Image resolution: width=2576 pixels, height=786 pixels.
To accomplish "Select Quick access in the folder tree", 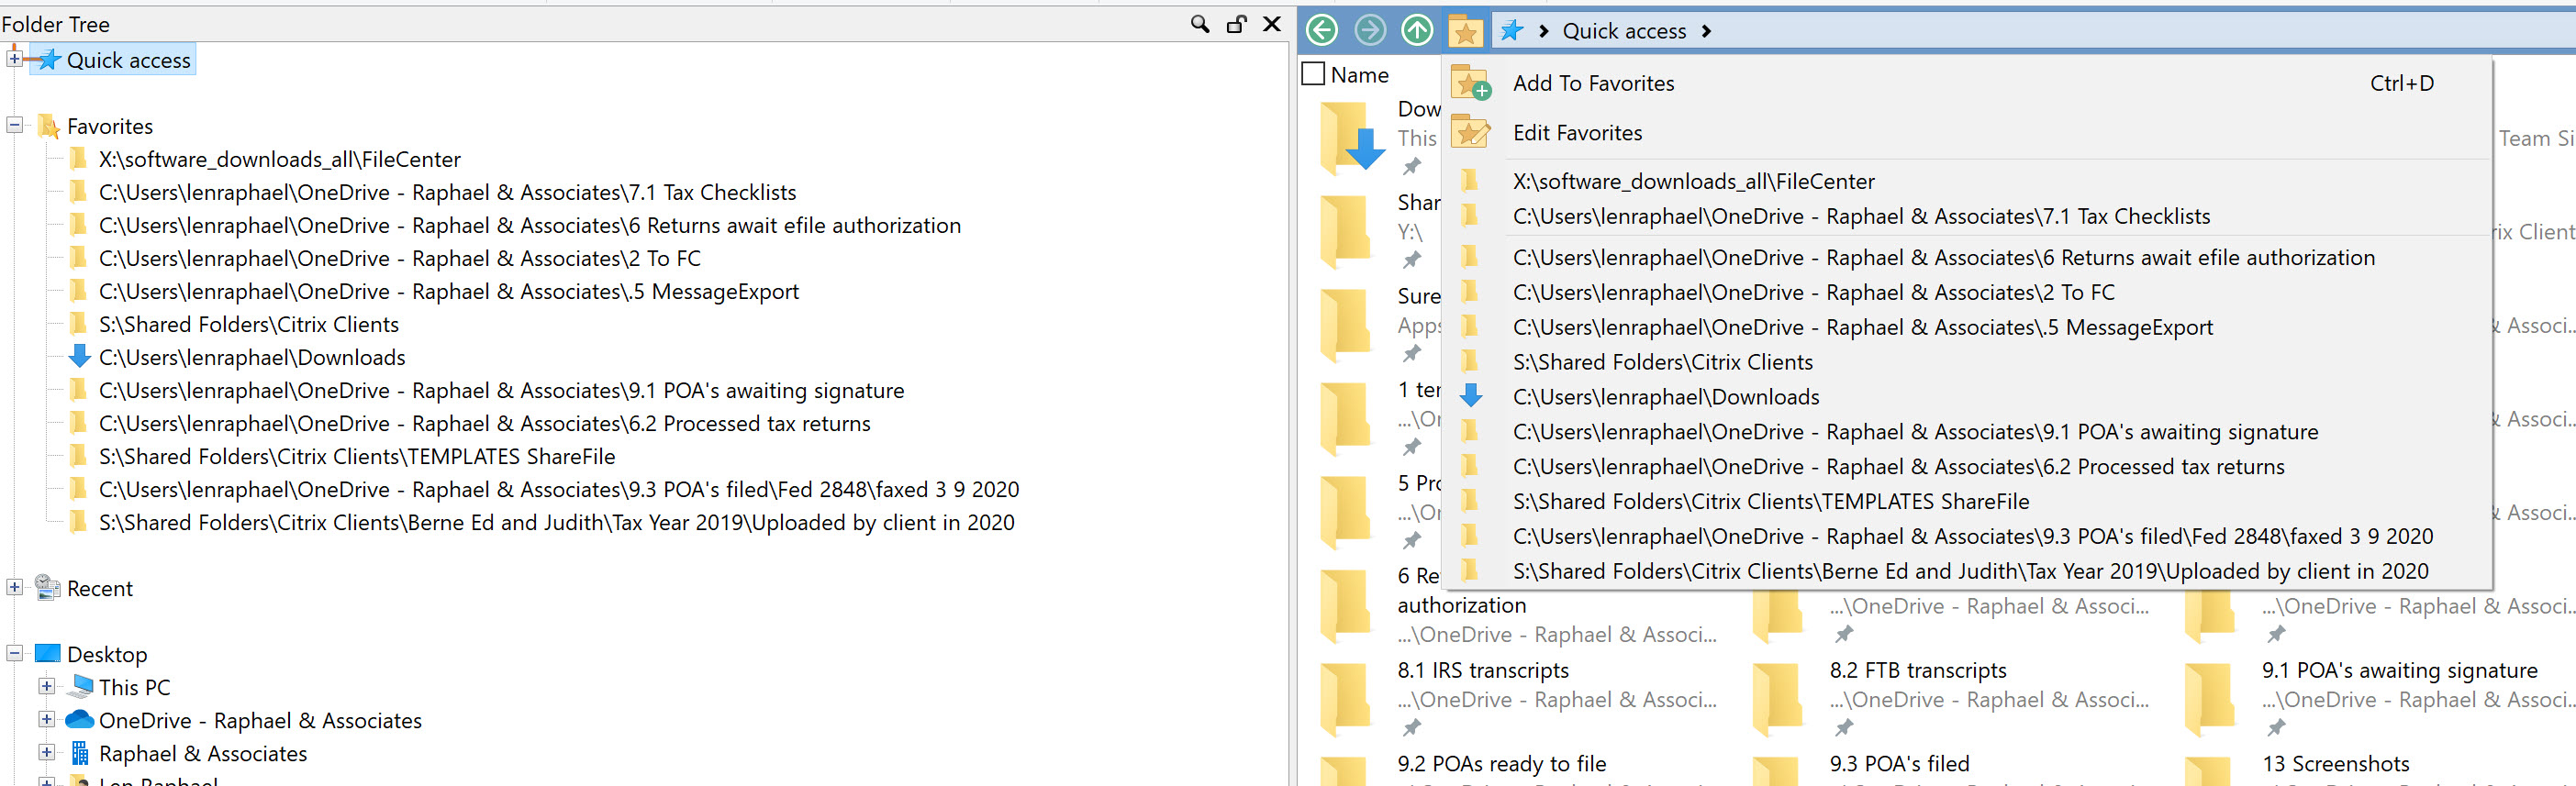I will coord(128,60).
